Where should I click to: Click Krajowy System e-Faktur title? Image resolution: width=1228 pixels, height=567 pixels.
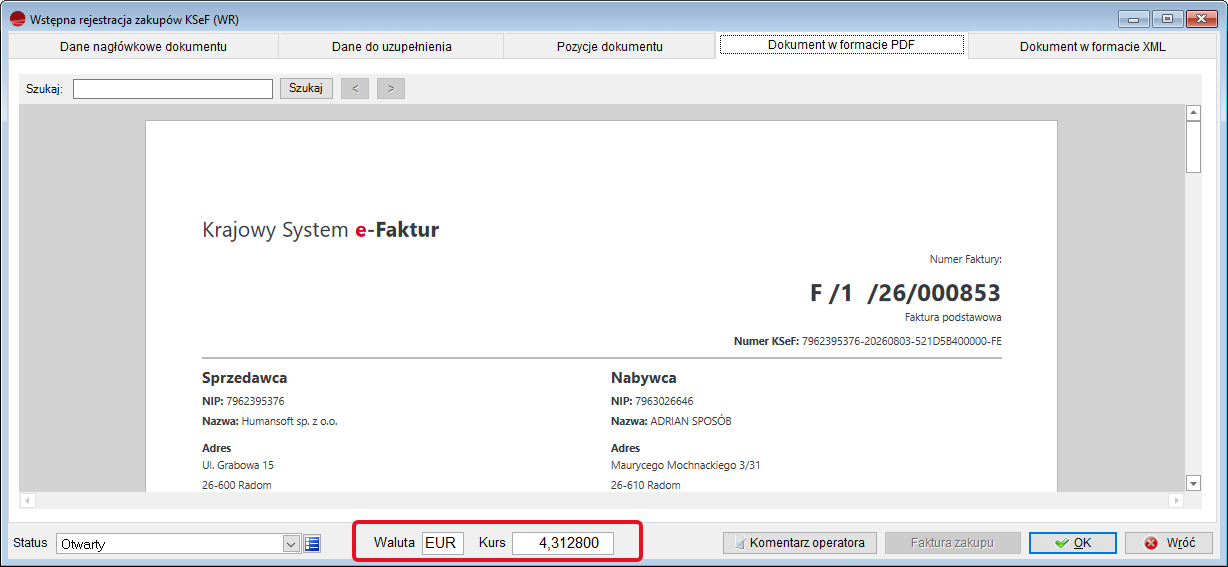(320, 230)
